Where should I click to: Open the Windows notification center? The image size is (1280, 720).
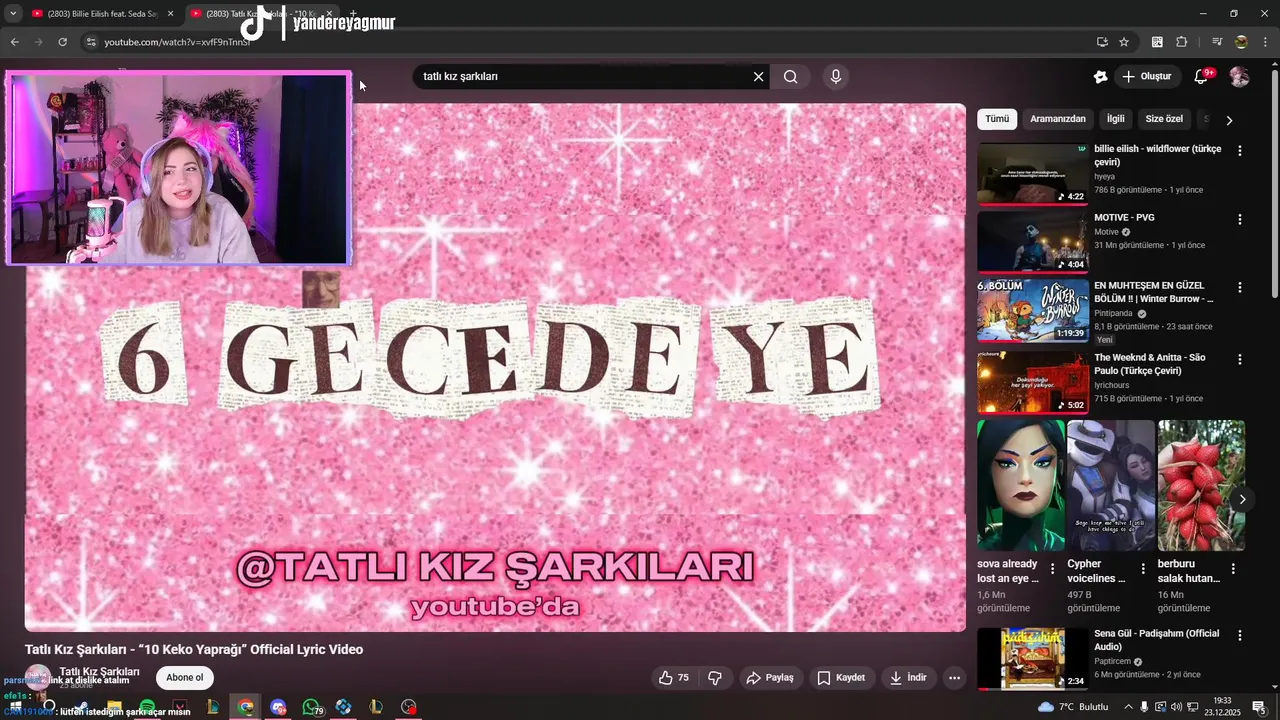(1260, 707)
